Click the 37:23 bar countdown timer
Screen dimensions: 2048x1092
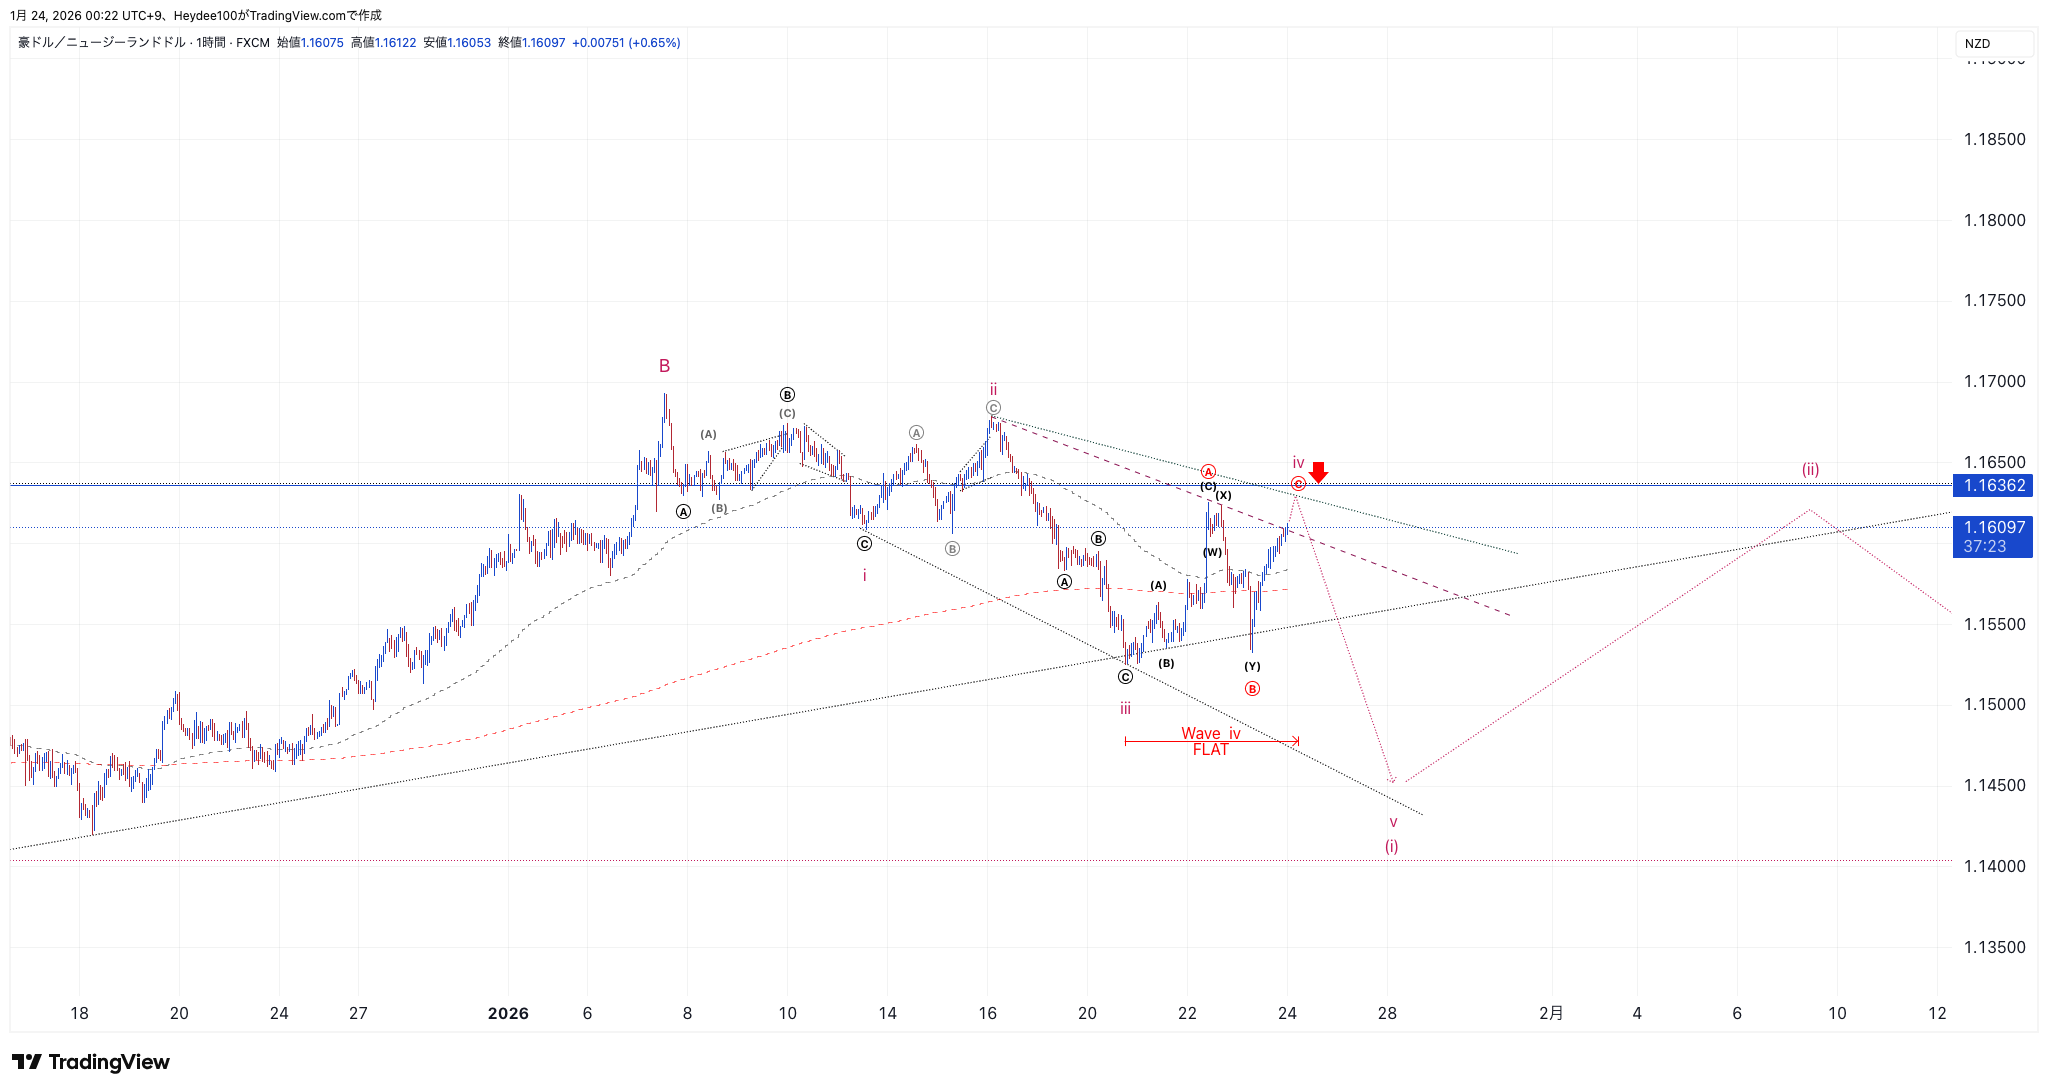pyautogui.click(x=1985, y=547)
